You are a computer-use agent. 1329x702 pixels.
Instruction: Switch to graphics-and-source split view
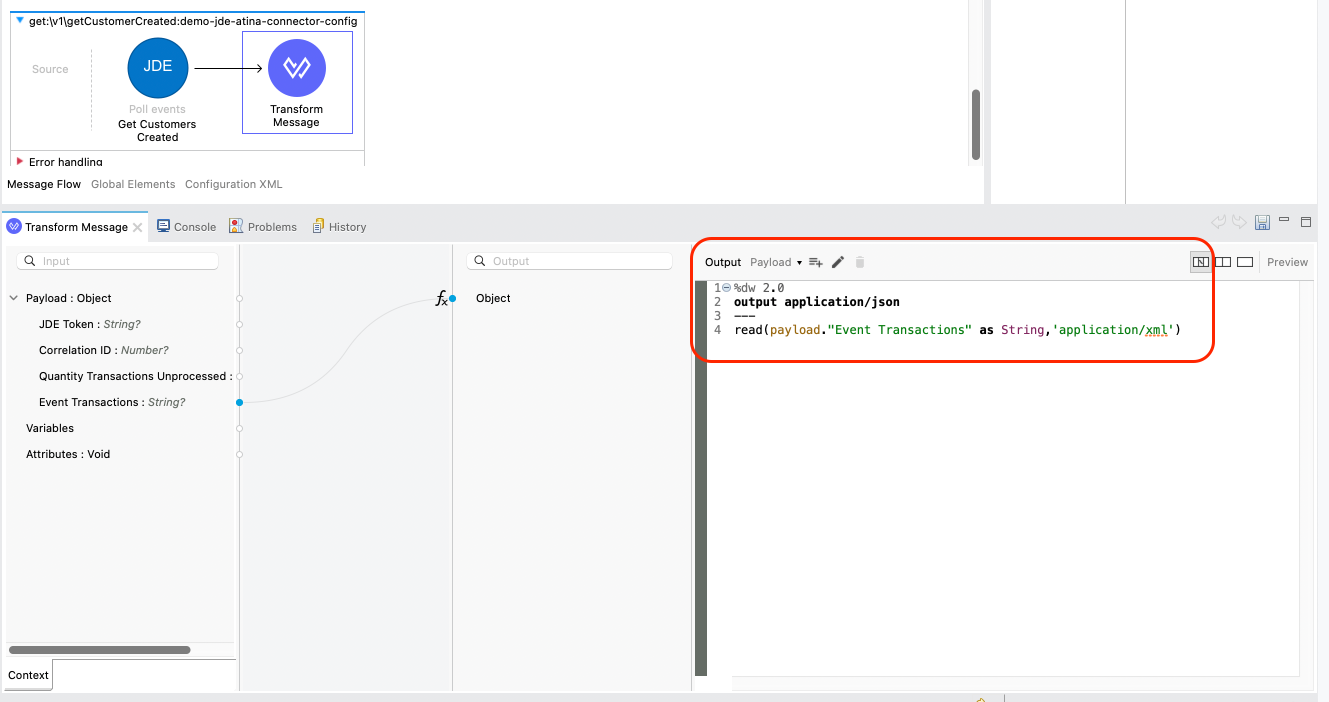pos(1200,262)
